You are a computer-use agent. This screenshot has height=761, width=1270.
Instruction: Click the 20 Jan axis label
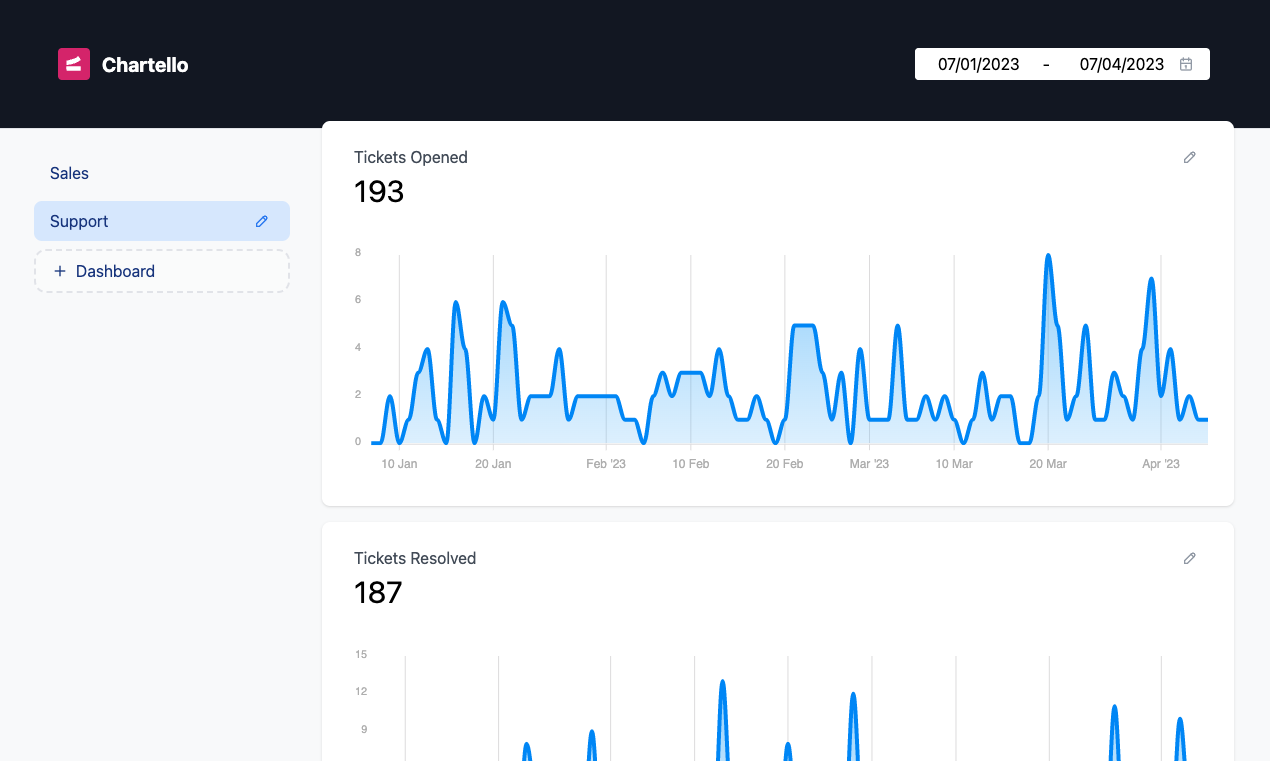(493, 464)
